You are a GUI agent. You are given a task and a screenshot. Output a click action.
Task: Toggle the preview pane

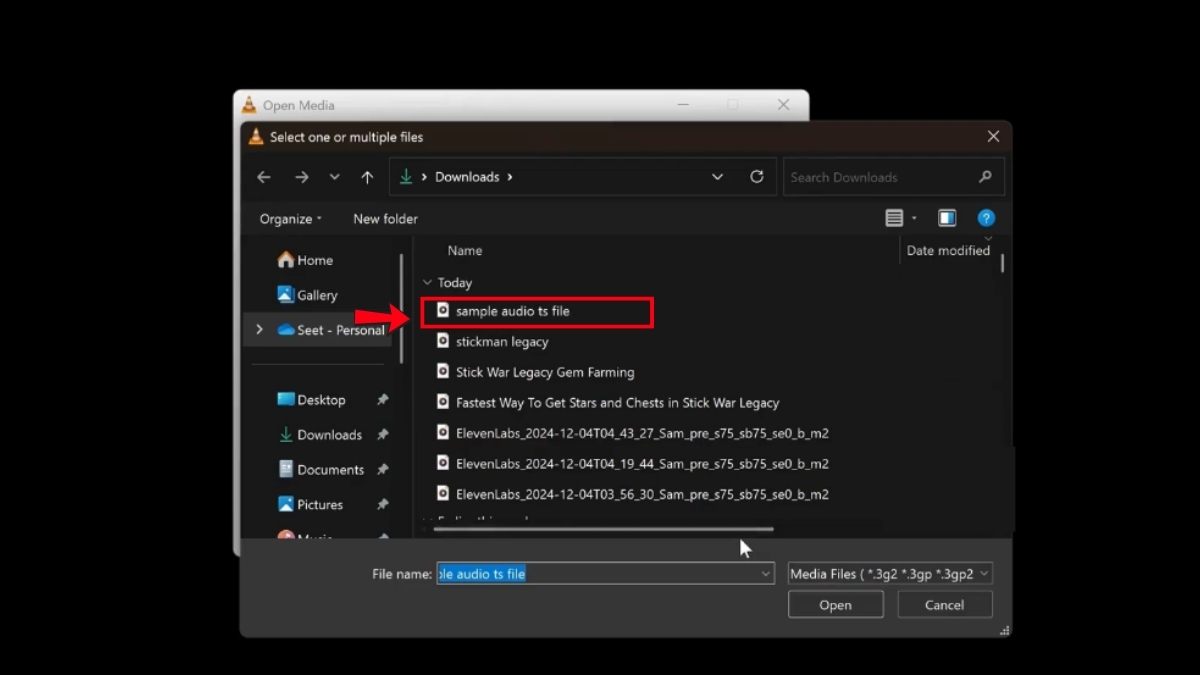pyautogui.click(x=947, y=218)
